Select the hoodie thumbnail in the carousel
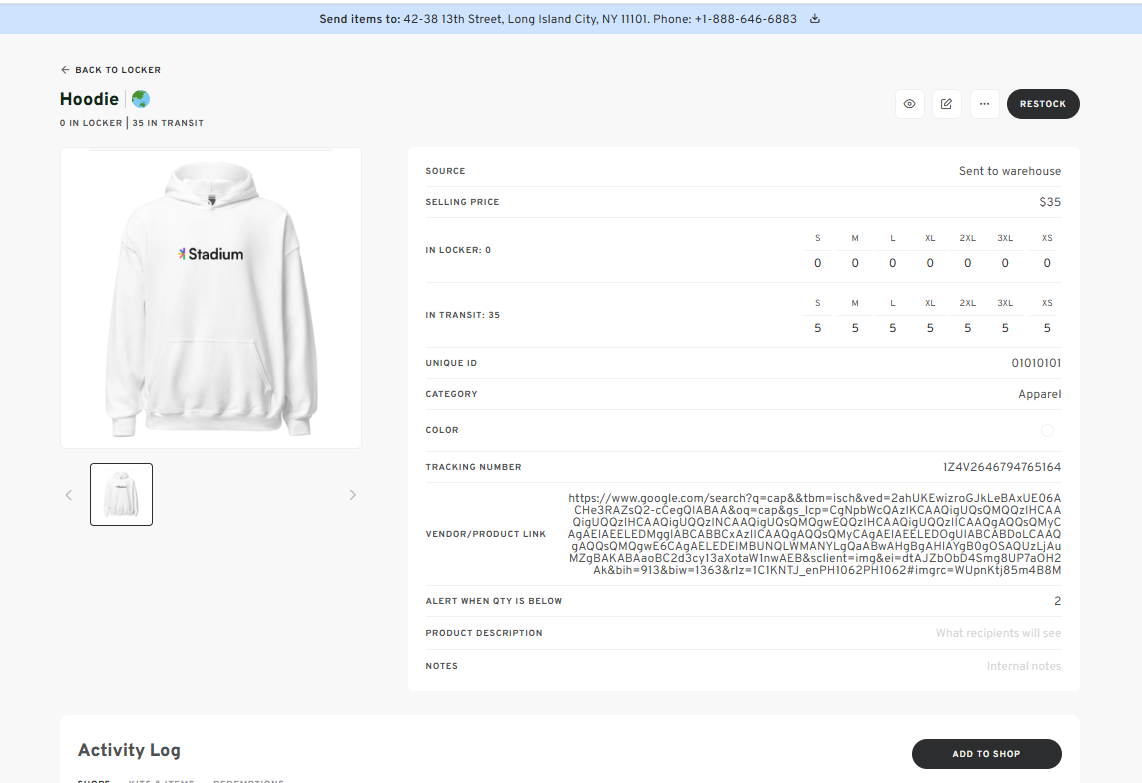 (x=122, y=495)
